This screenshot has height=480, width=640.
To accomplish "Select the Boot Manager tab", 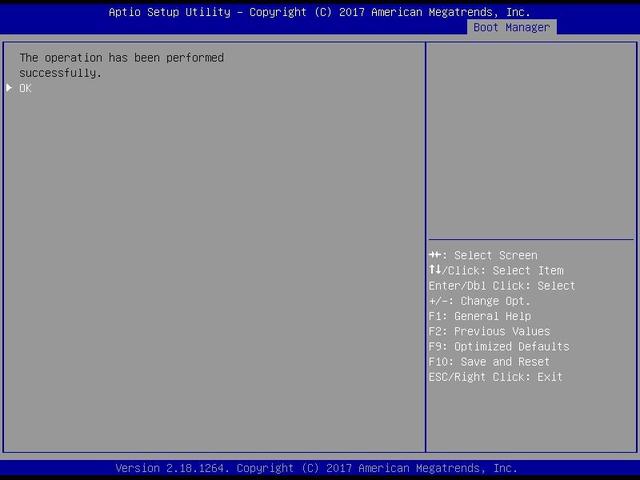I will pyautogui.click(x=511, y=27).
